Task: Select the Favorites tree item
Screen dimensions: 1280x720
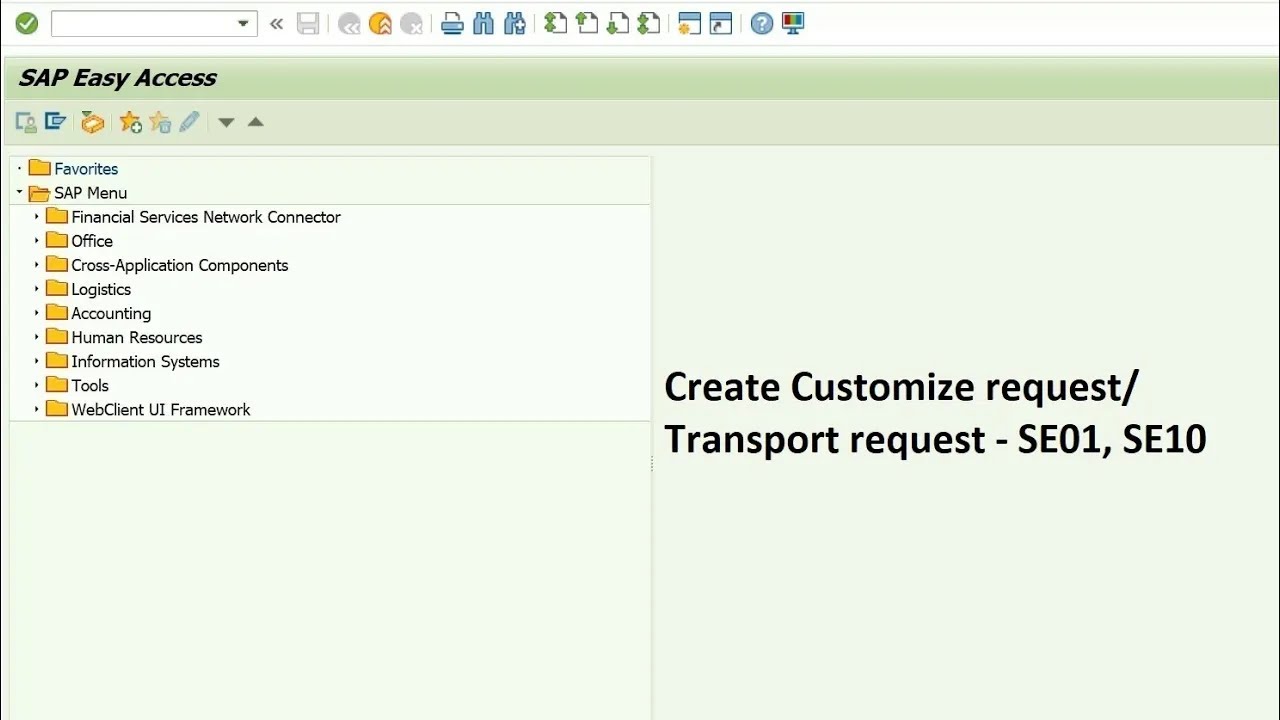Action: pyautogui.click(x=86, y=169)
